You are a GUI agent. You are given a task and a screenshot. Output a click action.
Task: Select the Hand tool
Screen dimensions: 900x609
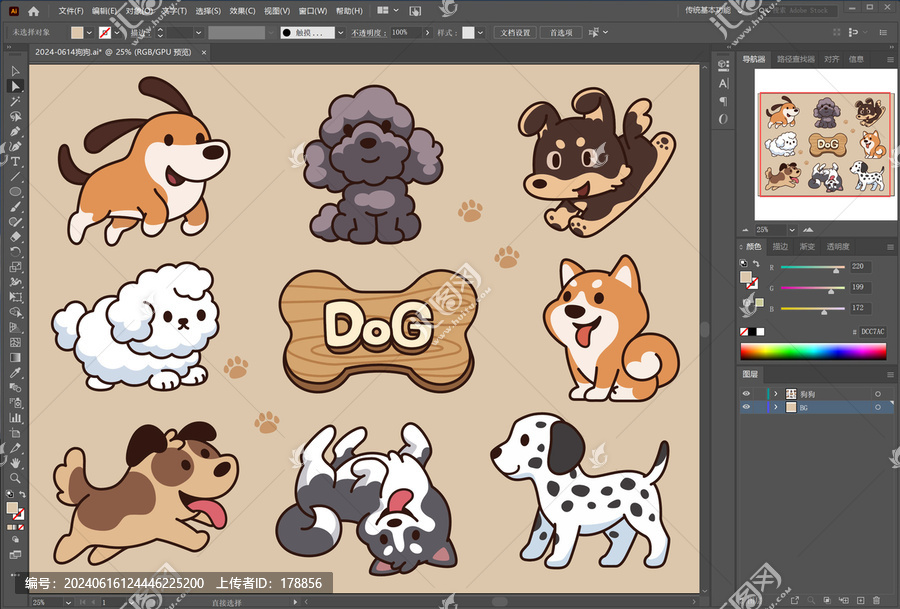[x=15, y=463]
